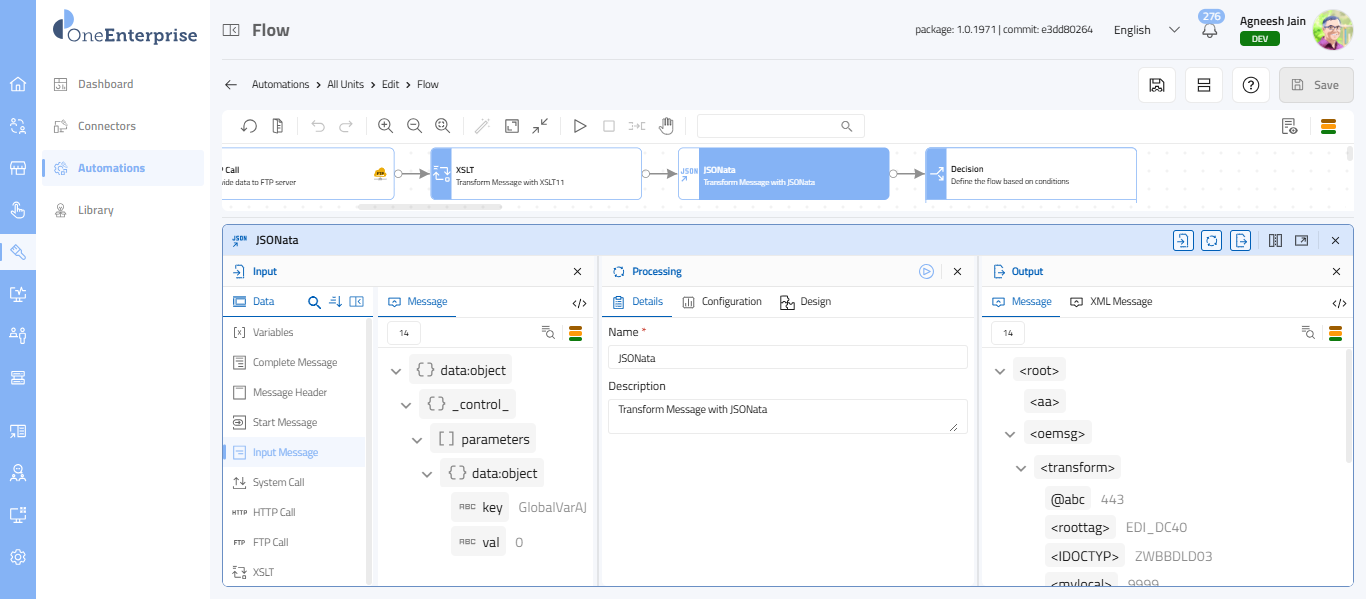1366x599 pixels.
Task: Collapse the _control_ node in input tree
Action: 406,405
